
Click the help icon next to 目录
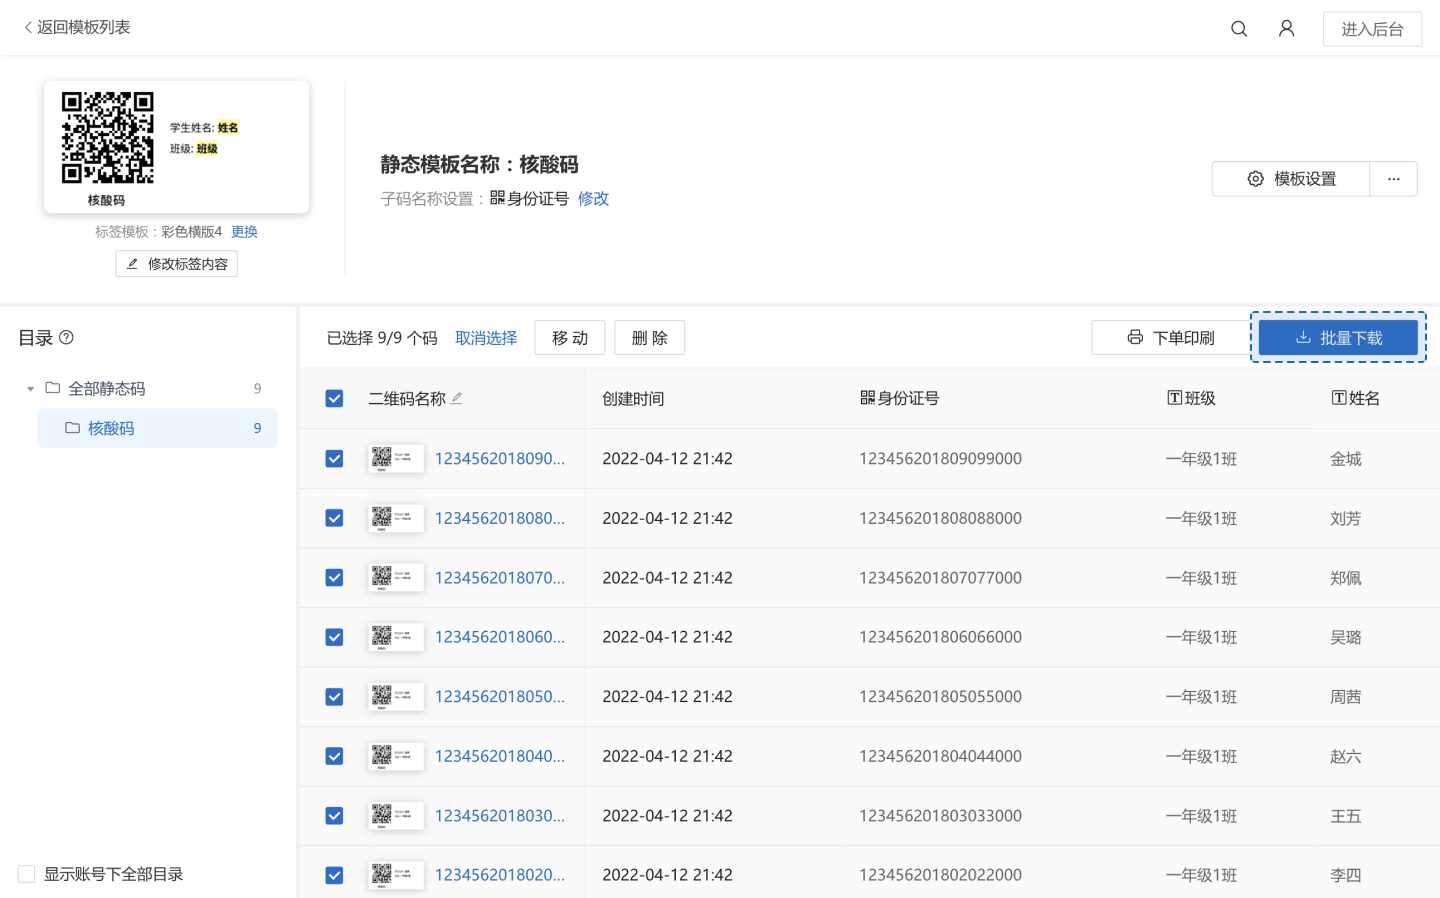point(66,338)
